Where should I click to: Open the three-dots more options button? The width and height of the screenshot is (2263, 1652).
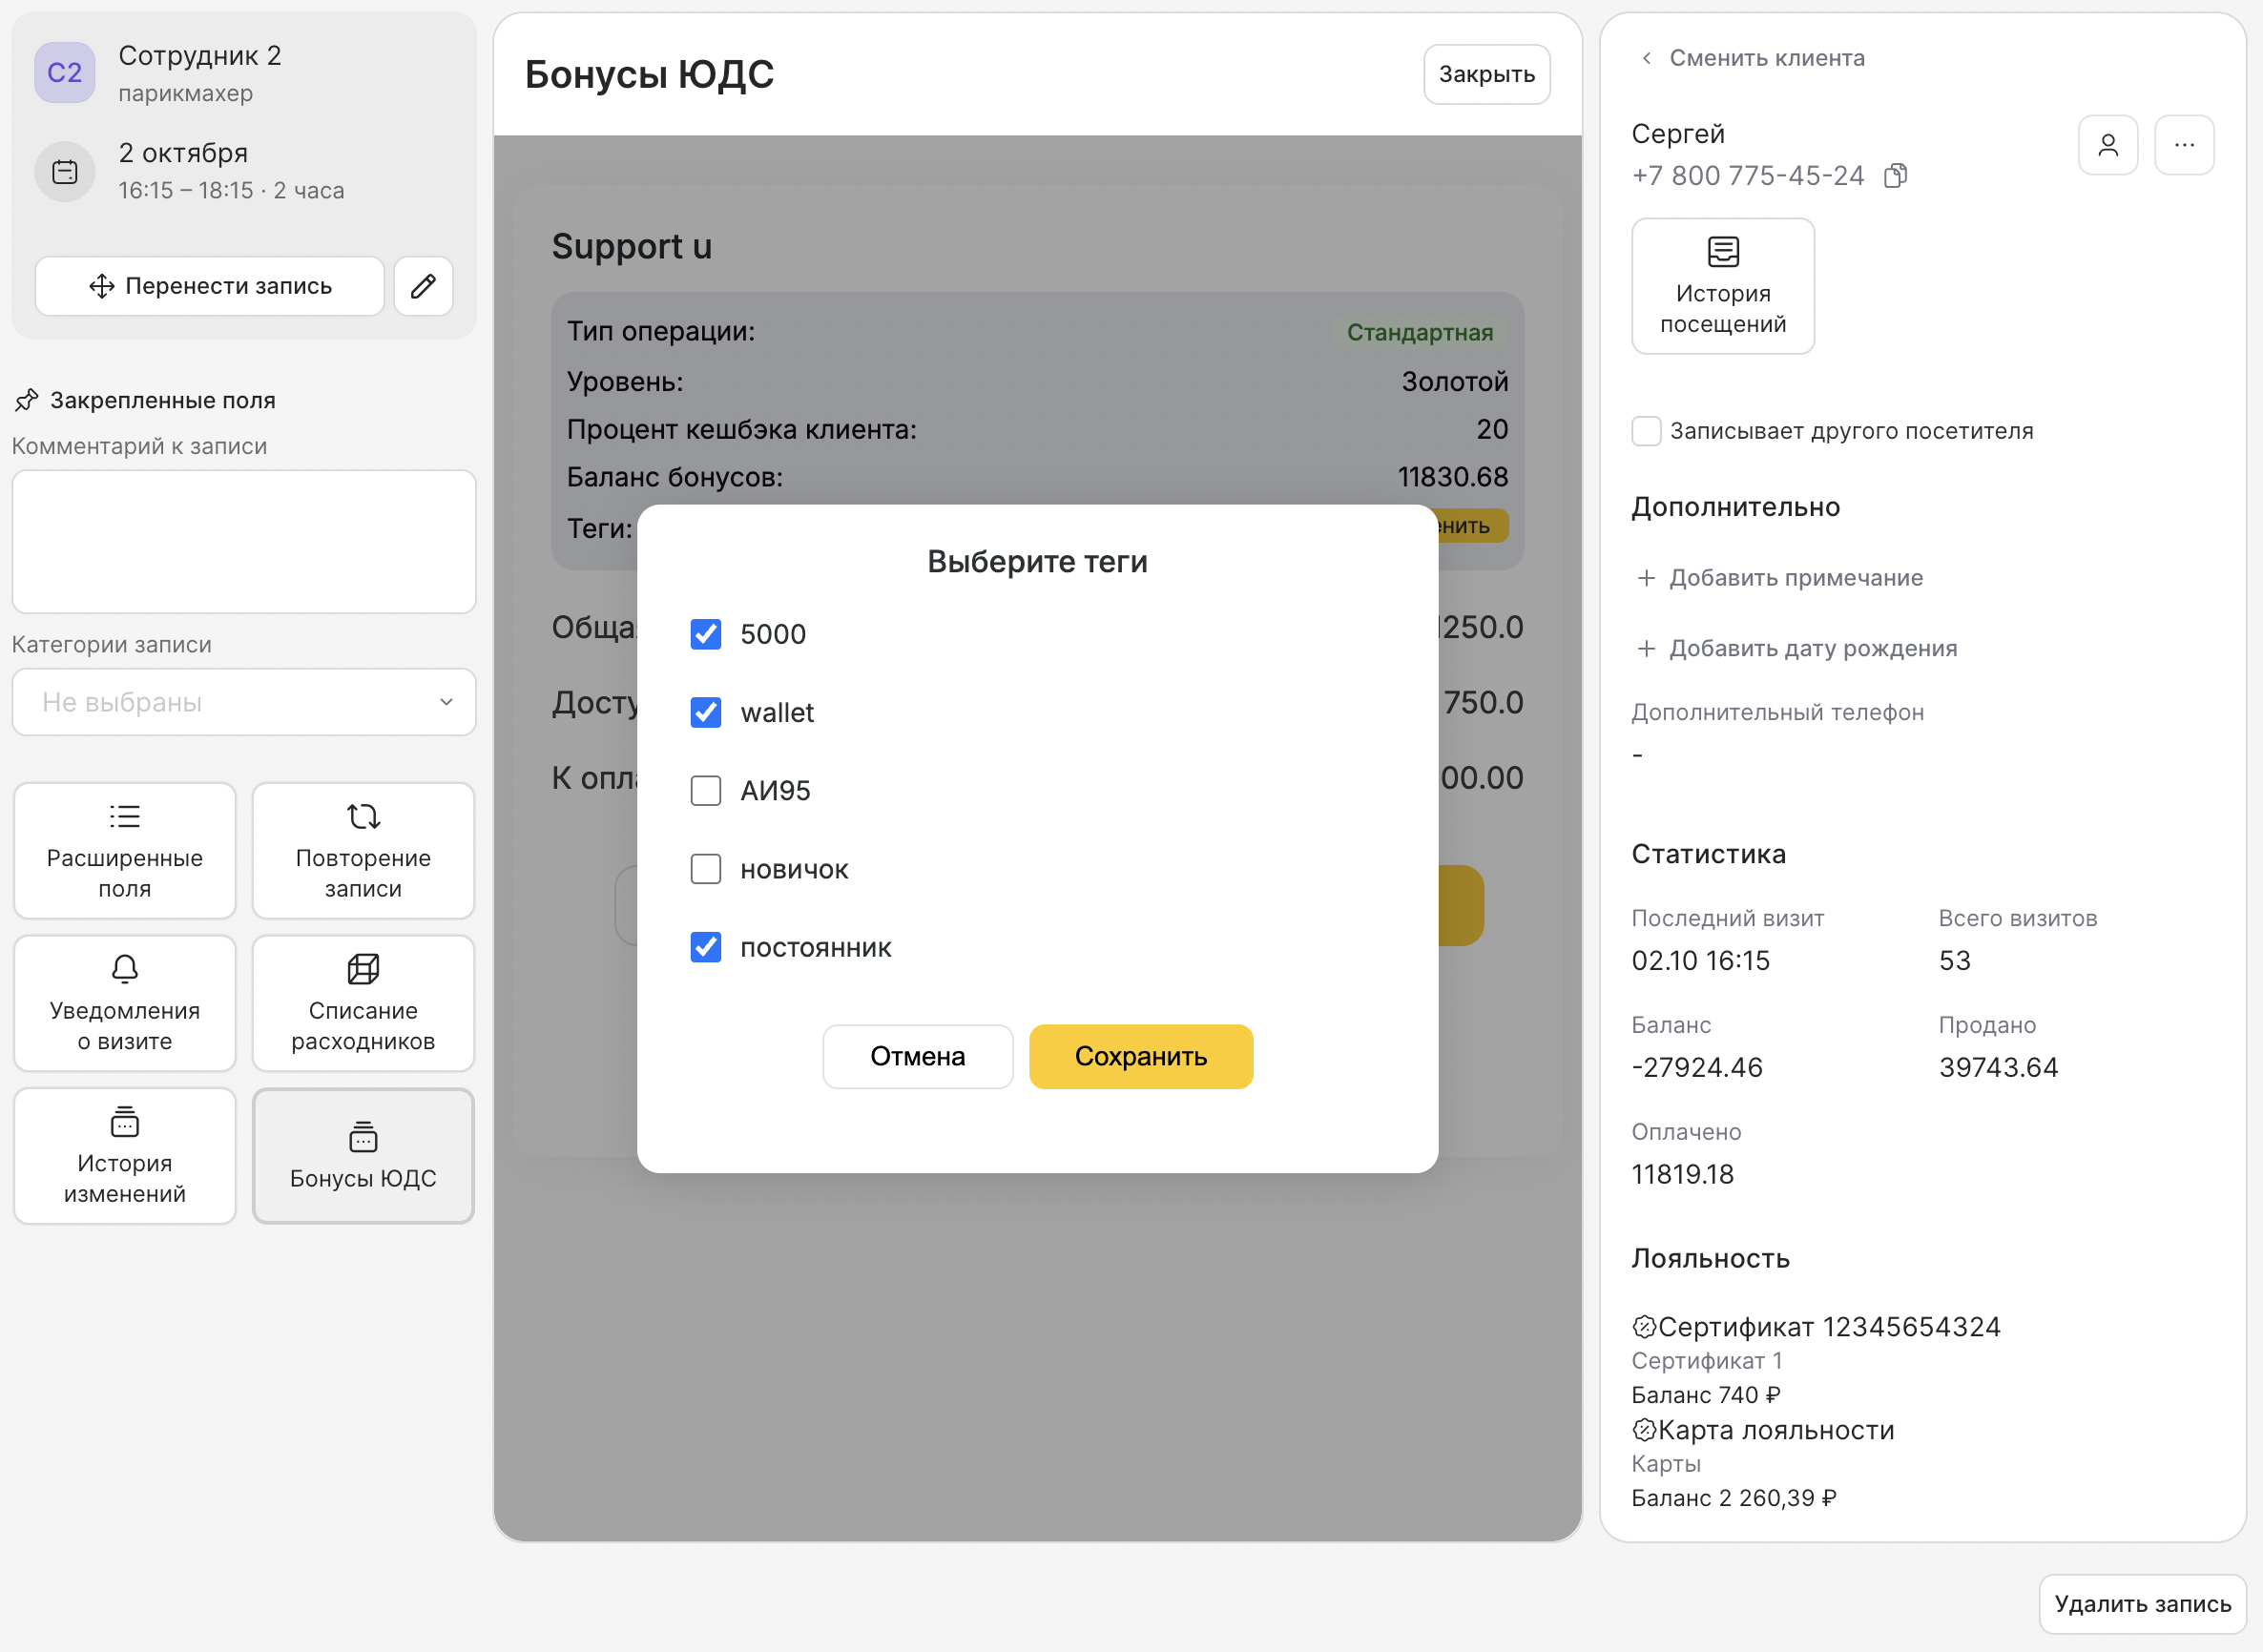click(x=2184, y=145)
